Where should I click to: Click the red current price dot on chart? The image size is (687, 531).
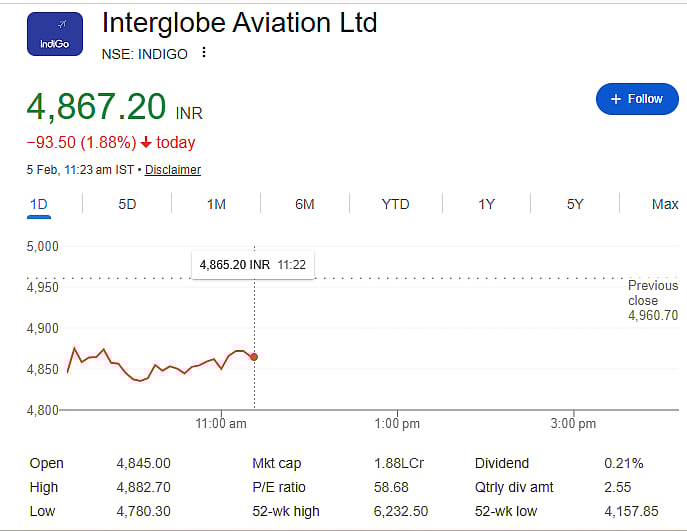[x=254, y=357]
